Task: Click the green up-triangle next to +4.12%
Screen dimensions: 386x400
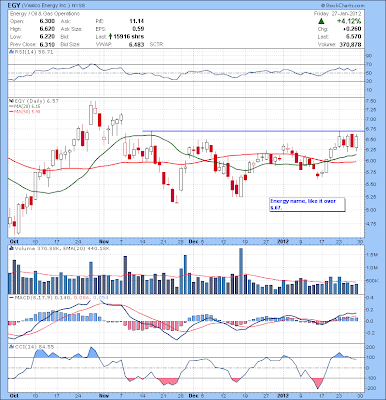Action: [x=321, y=21]
